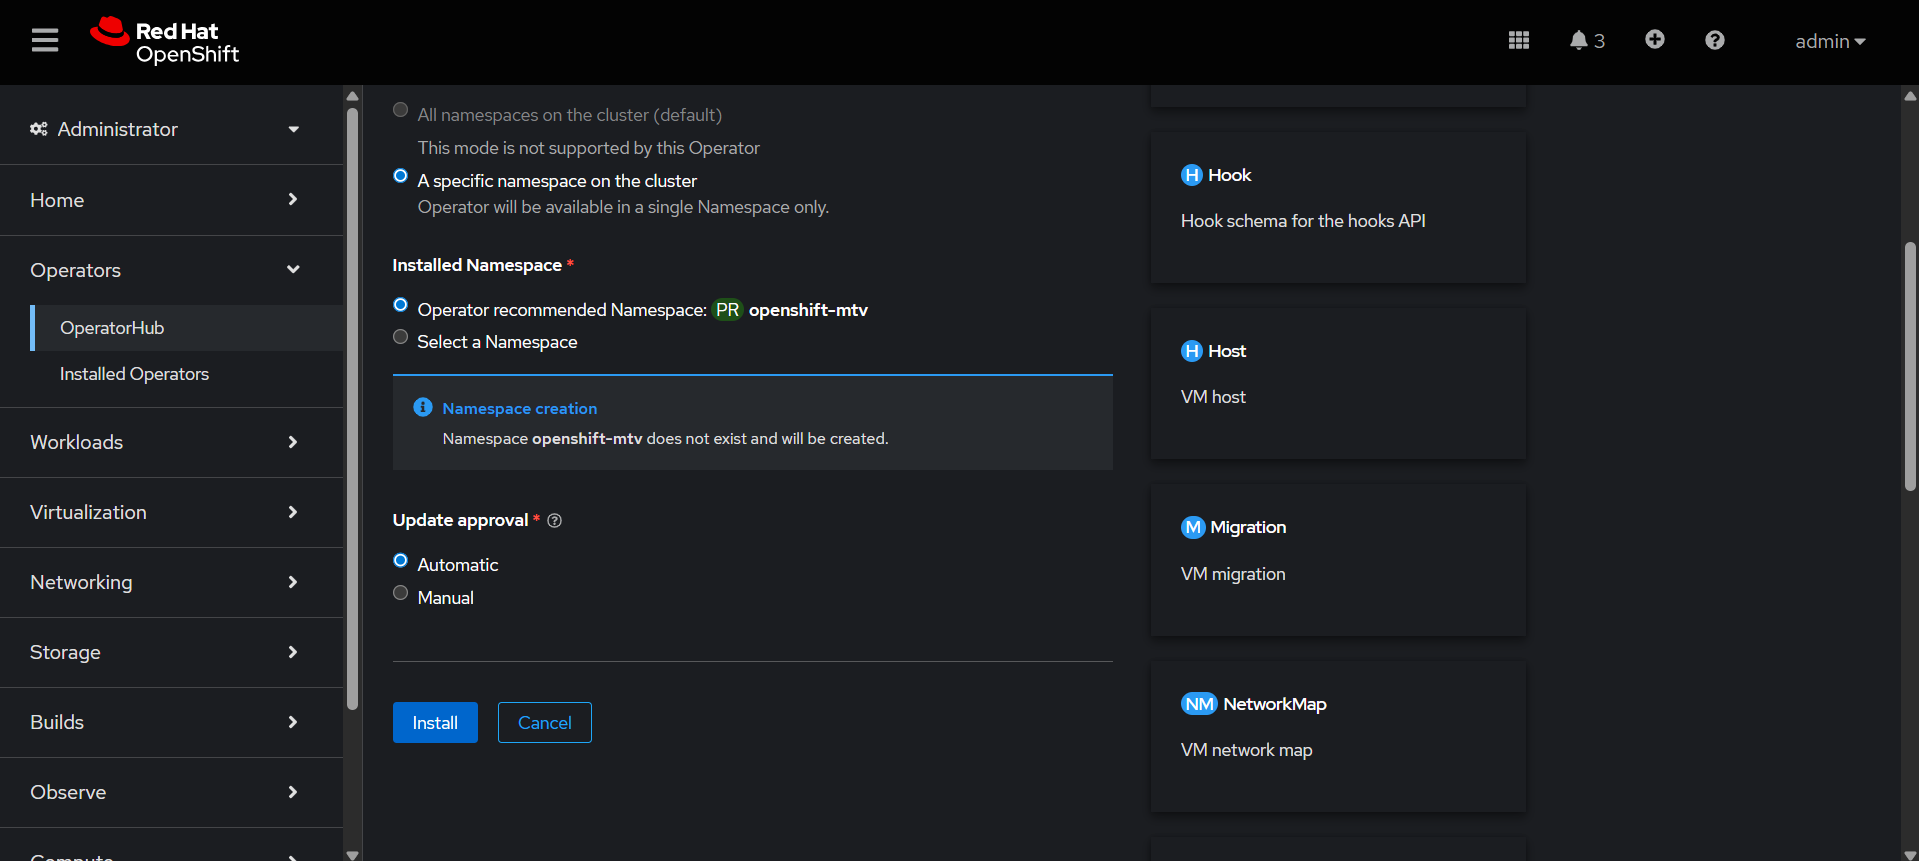Choose the Select a Namespace radio button
This screenshot has height=861, width=1919.
click(401, 337)
